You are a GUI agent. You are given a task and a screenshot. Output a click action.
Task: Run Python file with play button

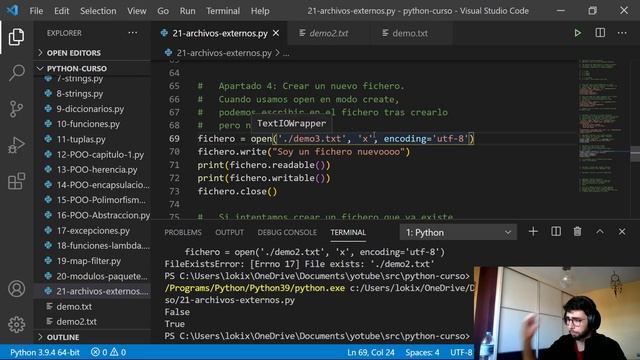click(x=578, y=33)
